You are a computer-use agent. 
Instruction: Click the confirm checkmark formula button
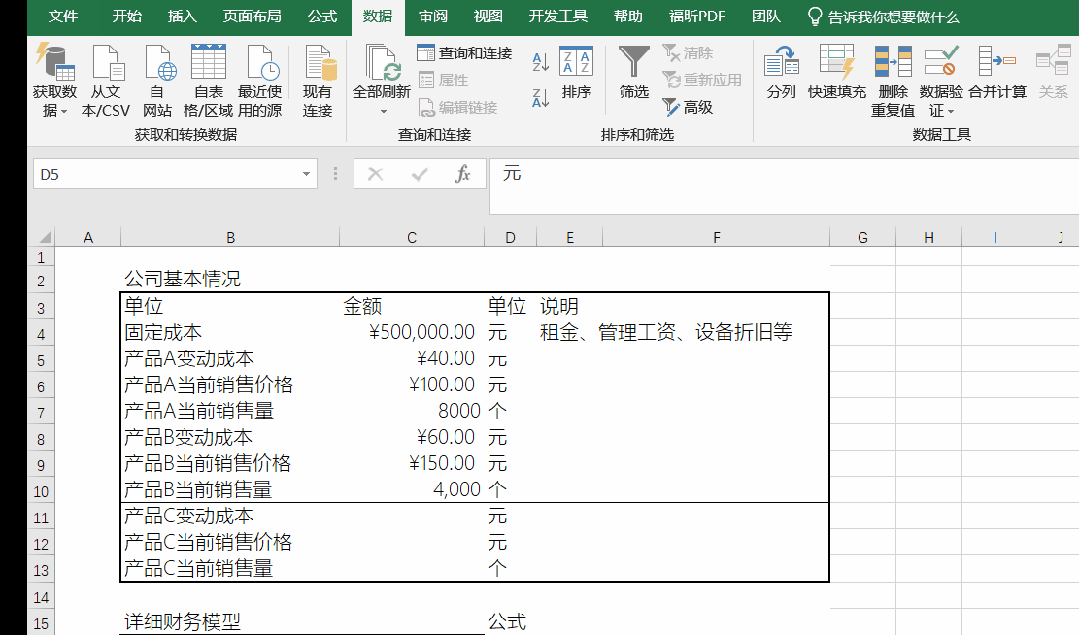pos(419,174)
